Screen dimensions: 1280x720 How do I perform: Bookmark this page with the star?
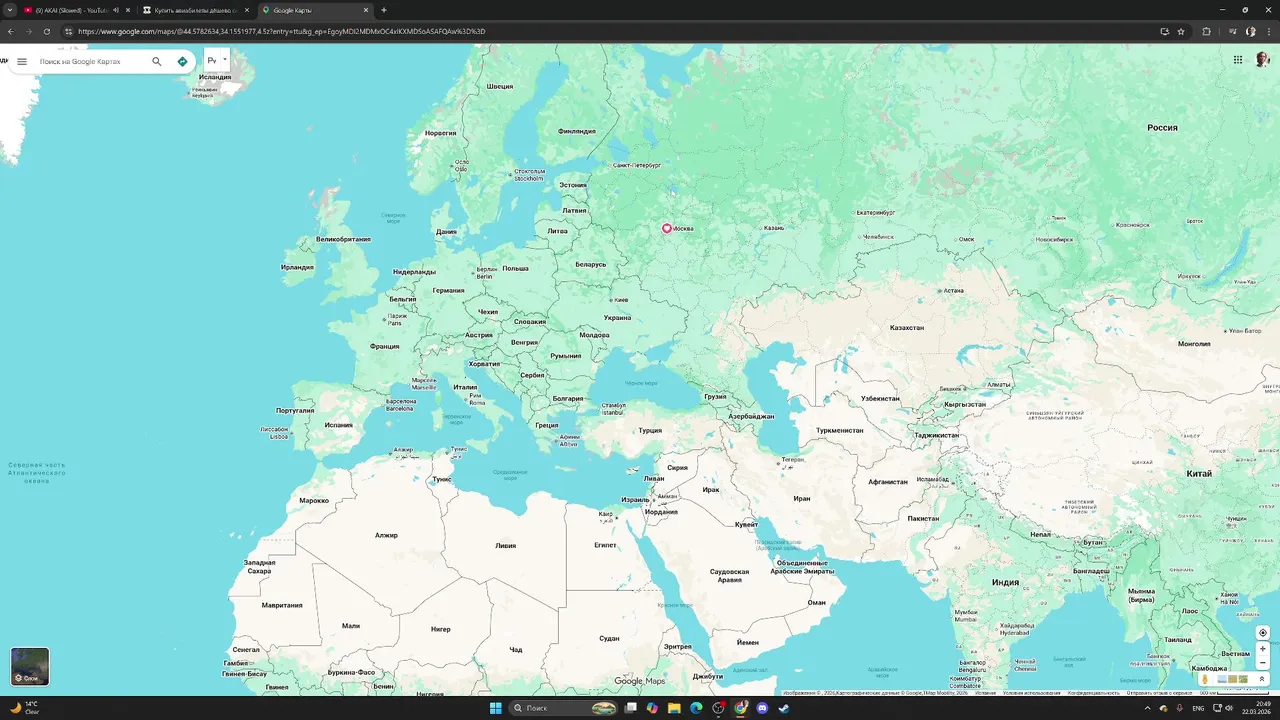[1181, 31]
